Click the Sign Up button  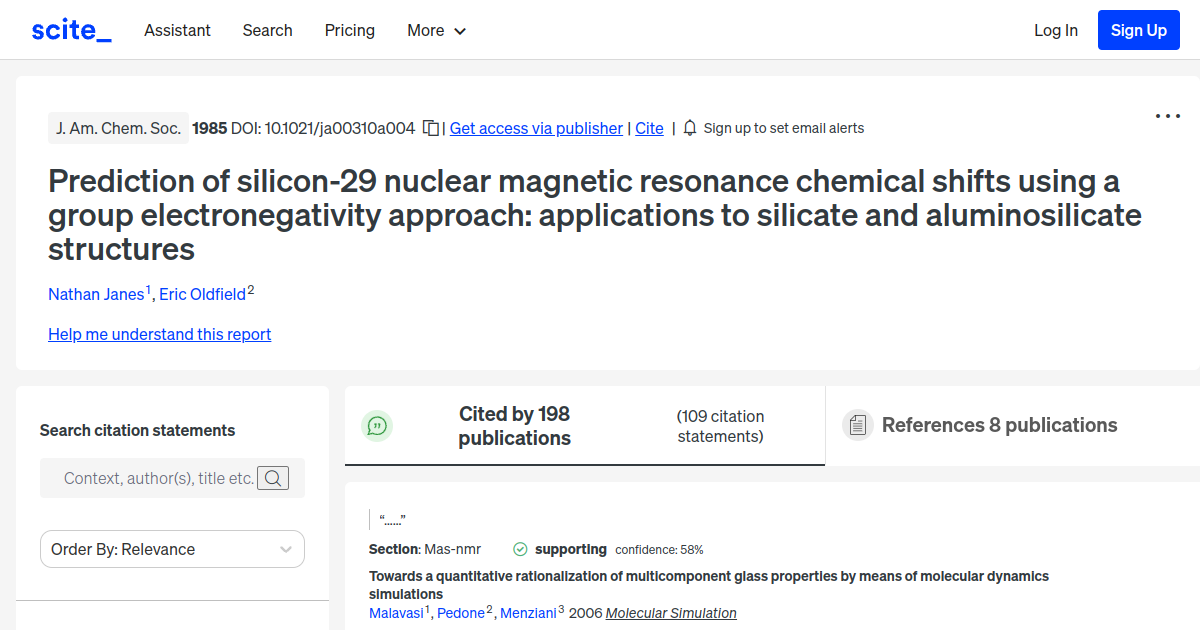[1138, 29]
